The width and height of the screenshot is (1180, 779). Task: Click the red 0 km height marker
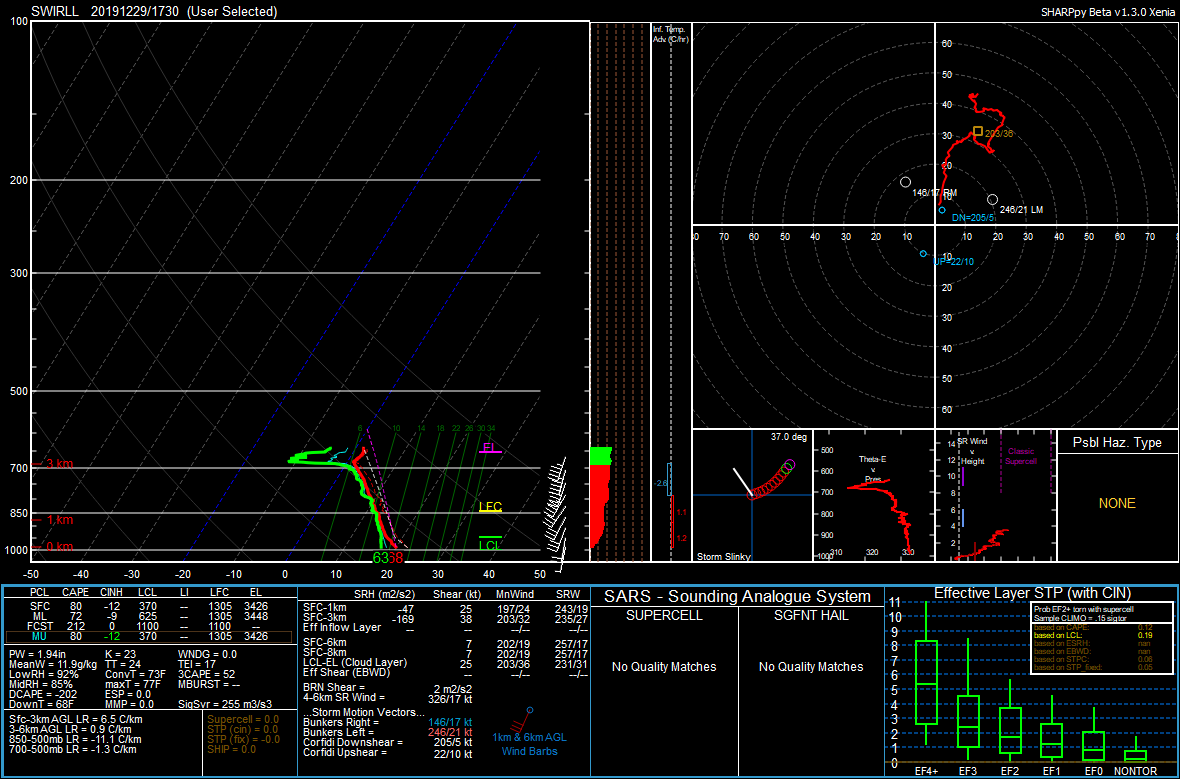pyautogui.click(x=54, y=546)
